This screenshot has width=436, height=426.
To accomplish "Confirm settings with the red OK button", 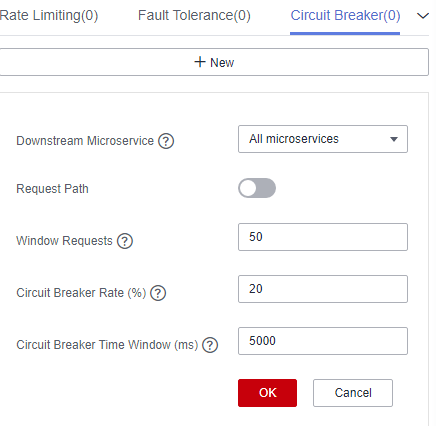I will coord(267,393).
